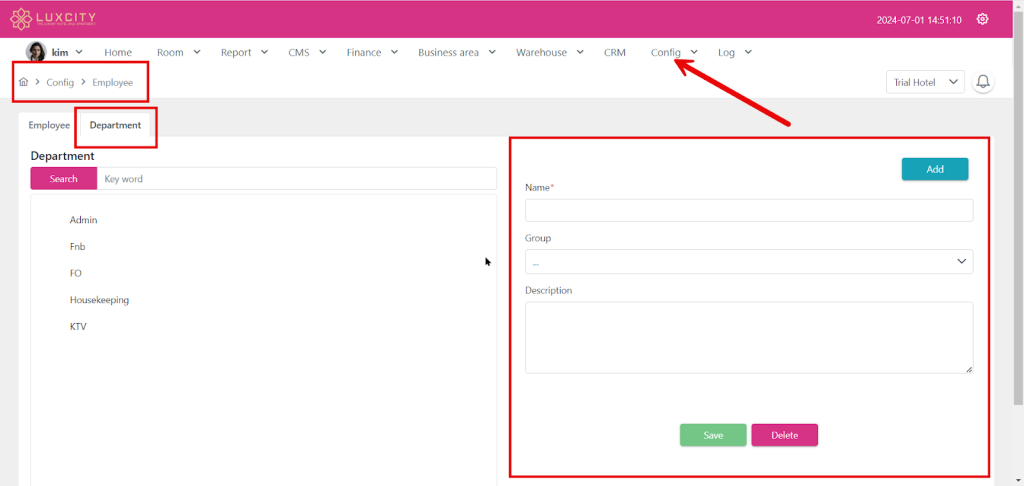The width and height of the screenshot is (1024, 486).
Task: Select the Department tab
Action: pos(115,125)
